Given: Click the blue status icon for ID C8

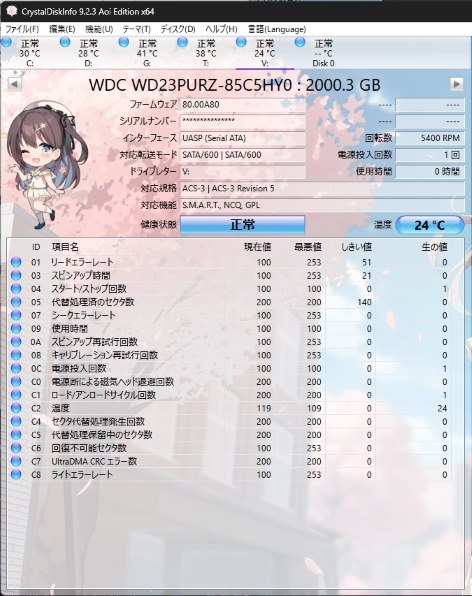Looking at the screenshot, I should point(16,475).
